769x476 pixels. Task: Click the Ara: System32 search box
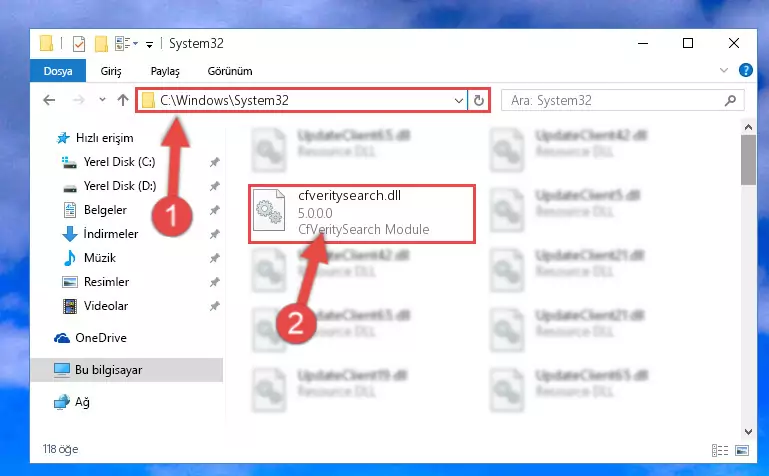(622, 100)
